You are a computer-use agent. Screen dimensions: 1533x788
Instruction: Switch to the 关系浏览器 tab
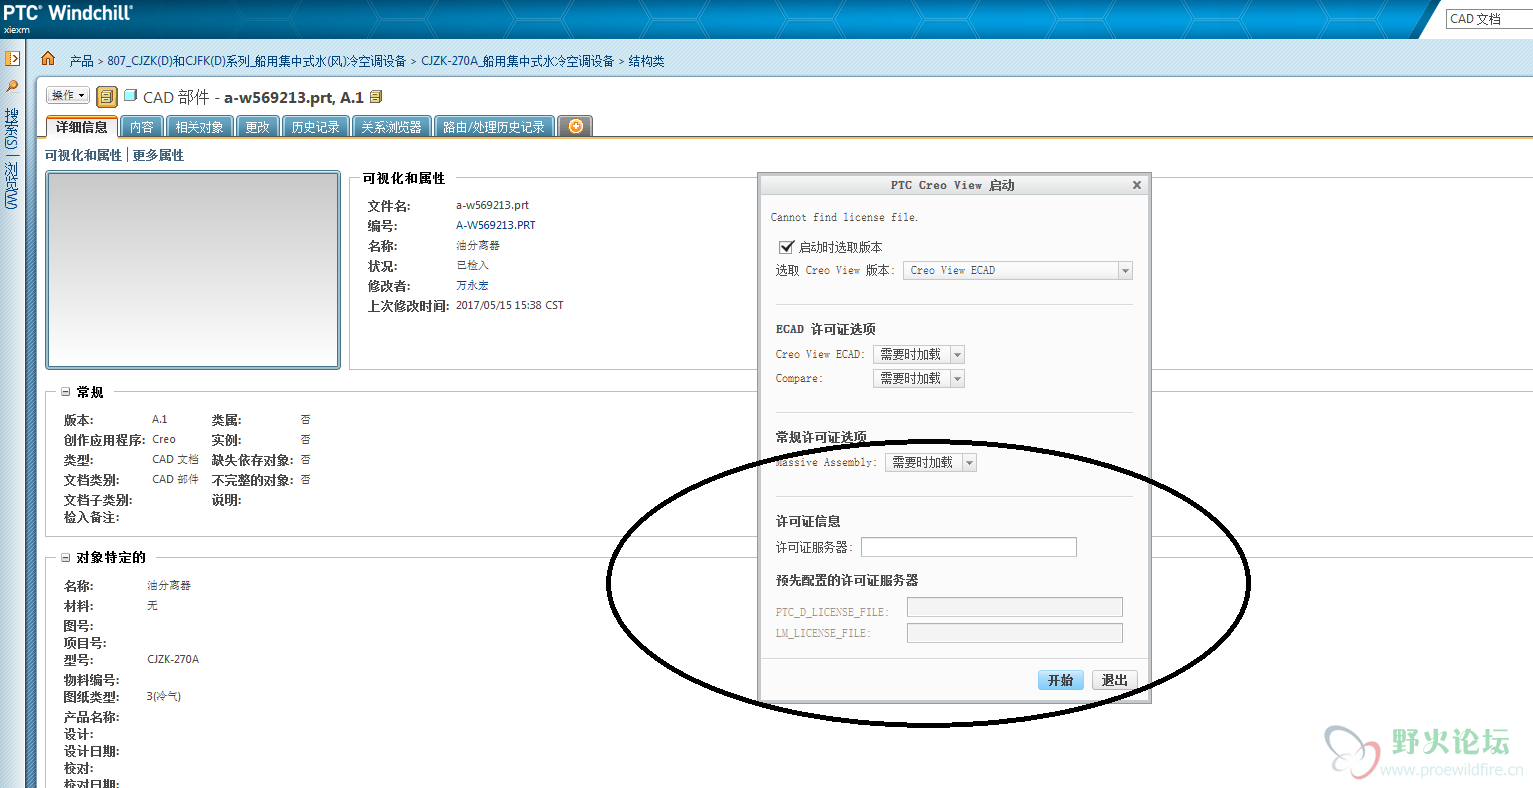coord(392,127)
